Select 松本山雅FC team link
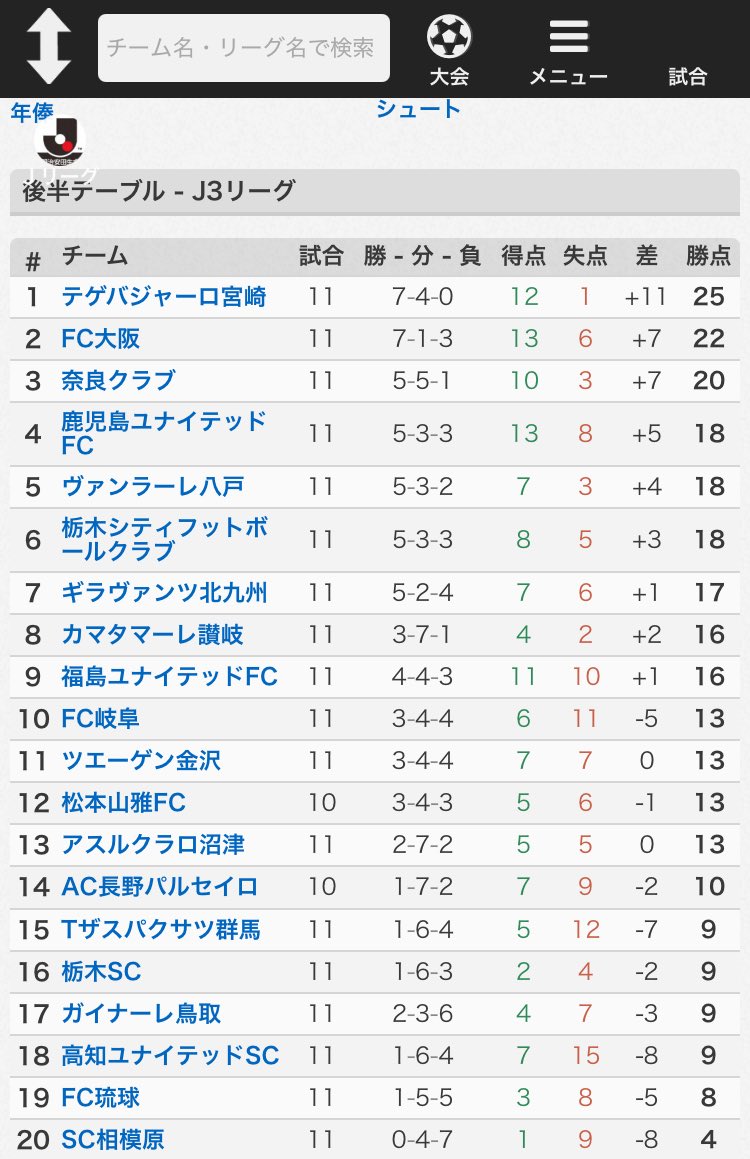Image resolution: width=750 pixels, height=1159 pixels. (123, 803)
